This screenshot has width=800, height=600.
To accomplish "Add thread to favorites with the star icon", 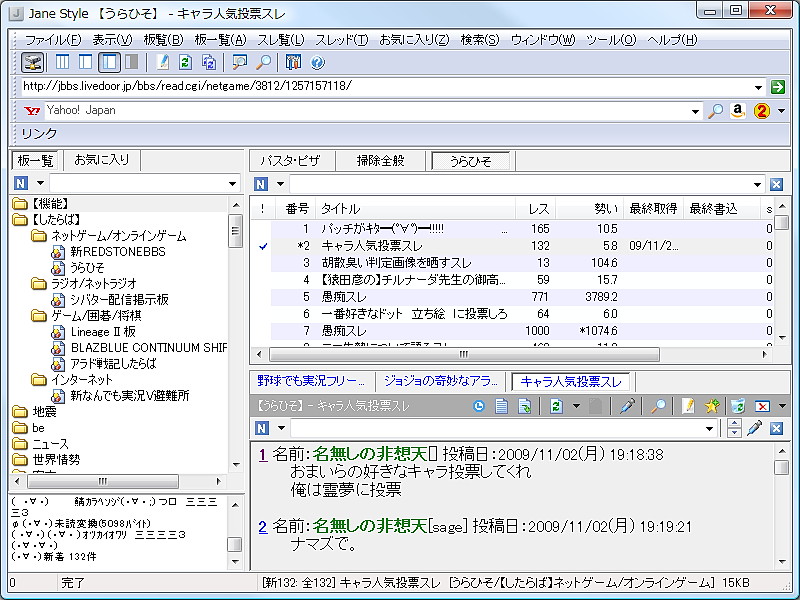I will pos(710,406).
